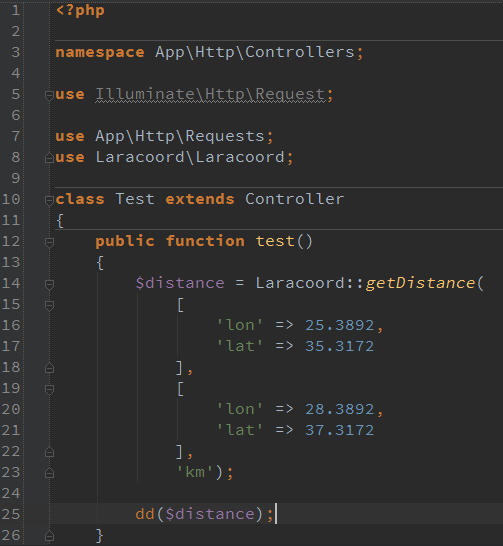Fold the getDistance call at line 14
The height and width of the screenshot is (546, 503).
(49, 284)
